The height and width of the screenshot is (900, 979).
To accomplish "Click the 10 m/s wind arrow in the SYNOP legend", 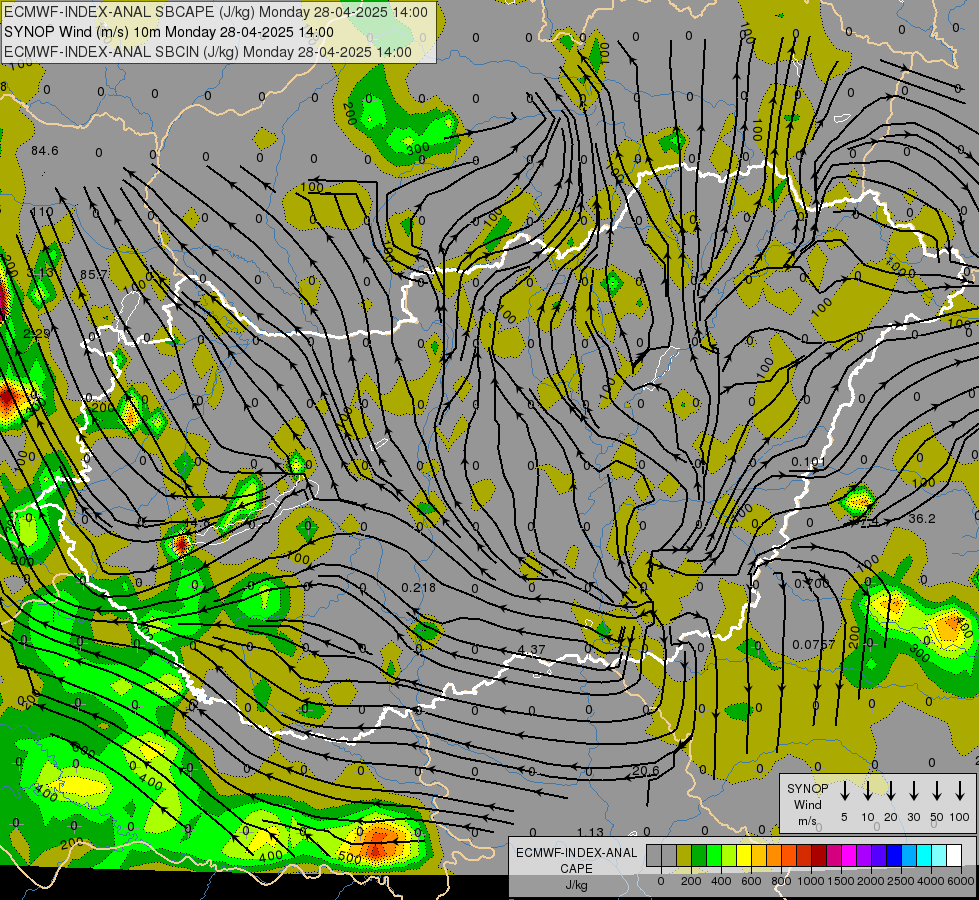I will [867, 791].
